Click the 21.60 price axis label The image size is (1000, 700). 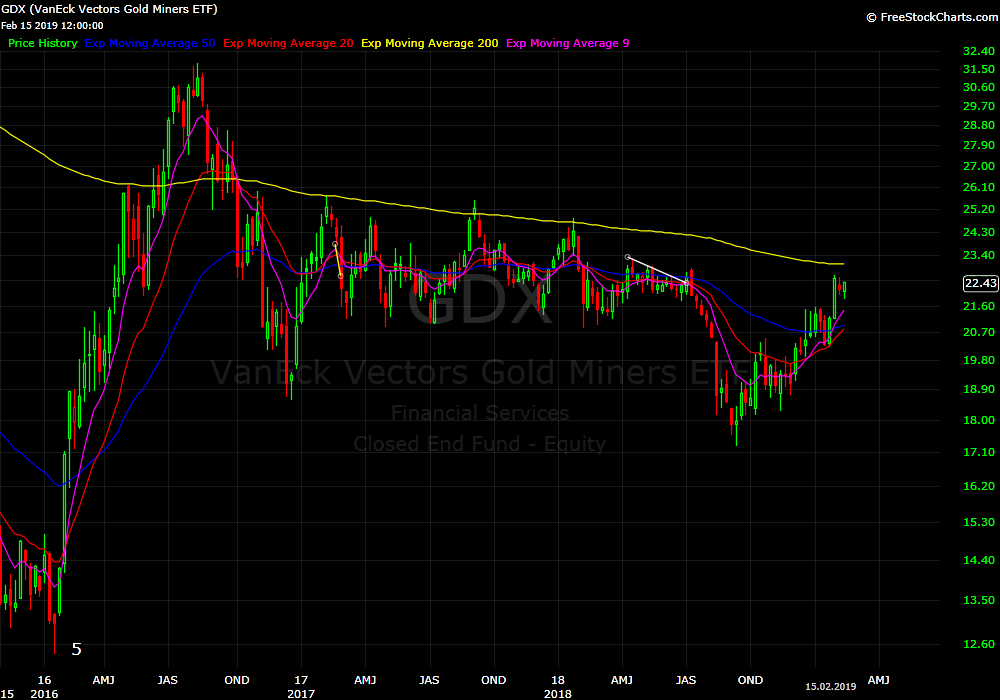click(979, 306)
